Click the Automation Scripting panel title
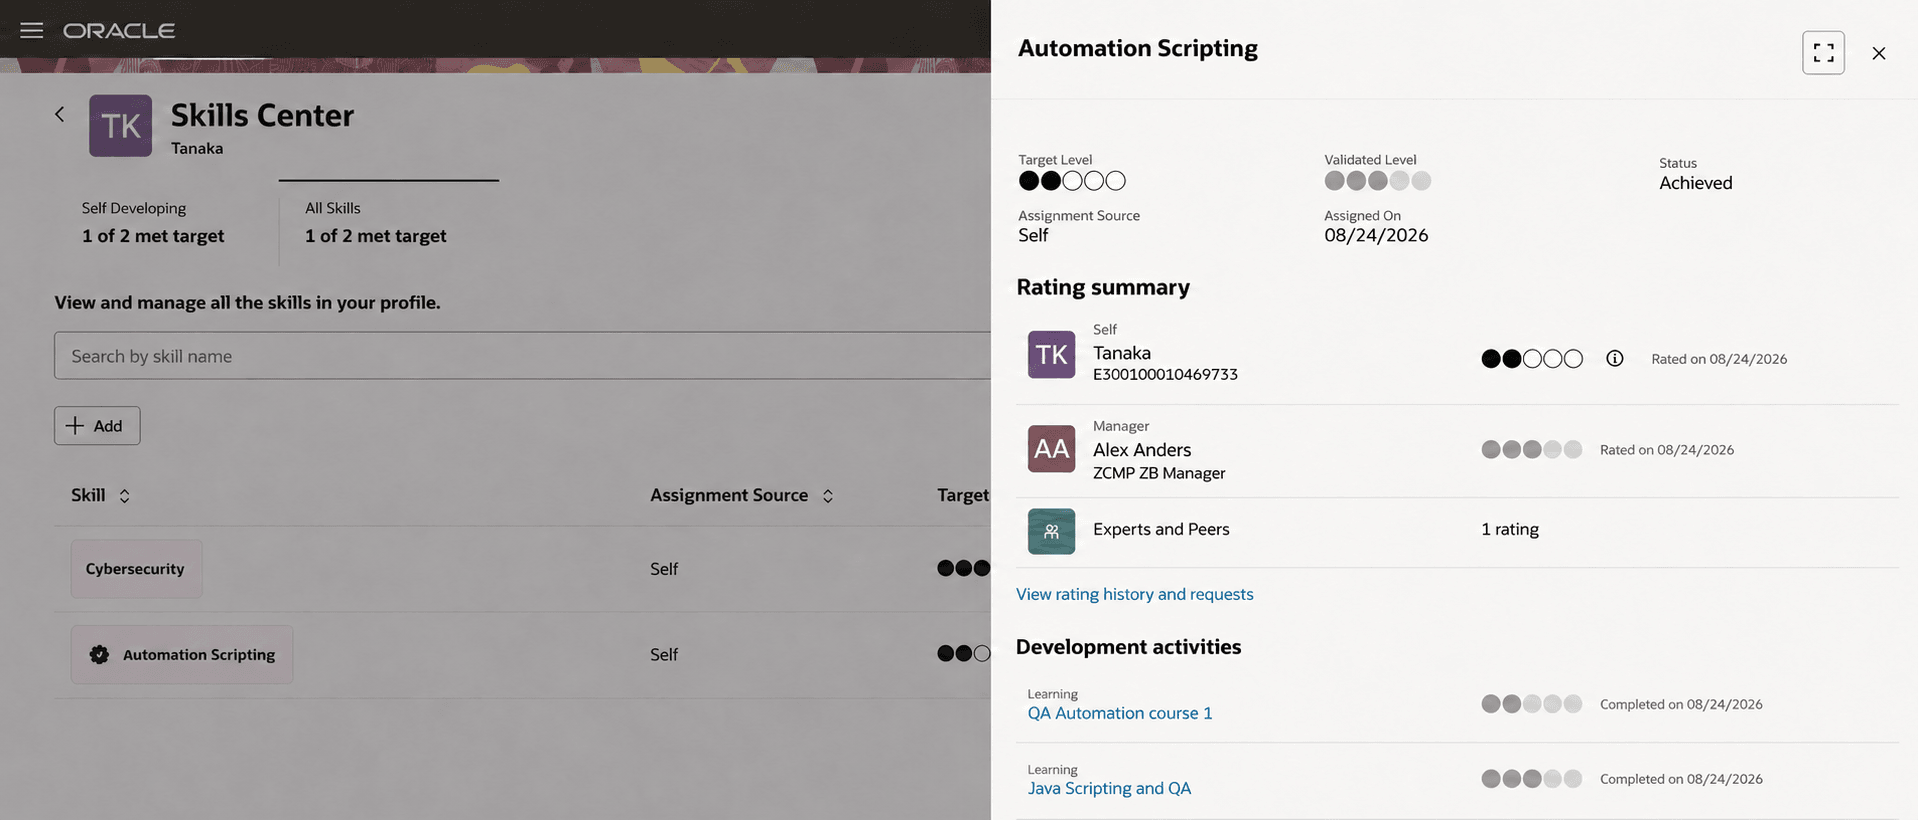 1138,48
